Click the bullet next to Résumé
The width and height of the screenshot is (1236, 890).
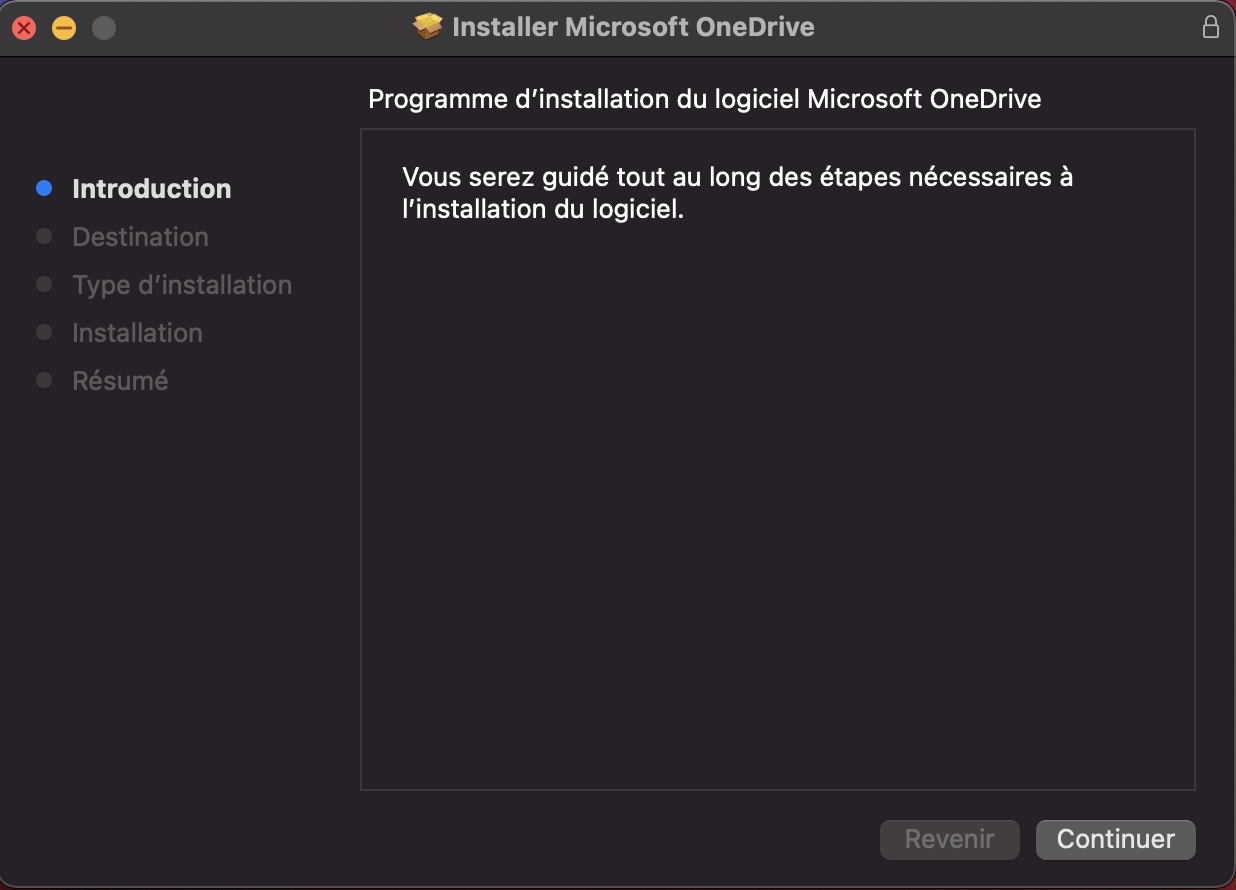pyautogui.click(x=44, y=381)
